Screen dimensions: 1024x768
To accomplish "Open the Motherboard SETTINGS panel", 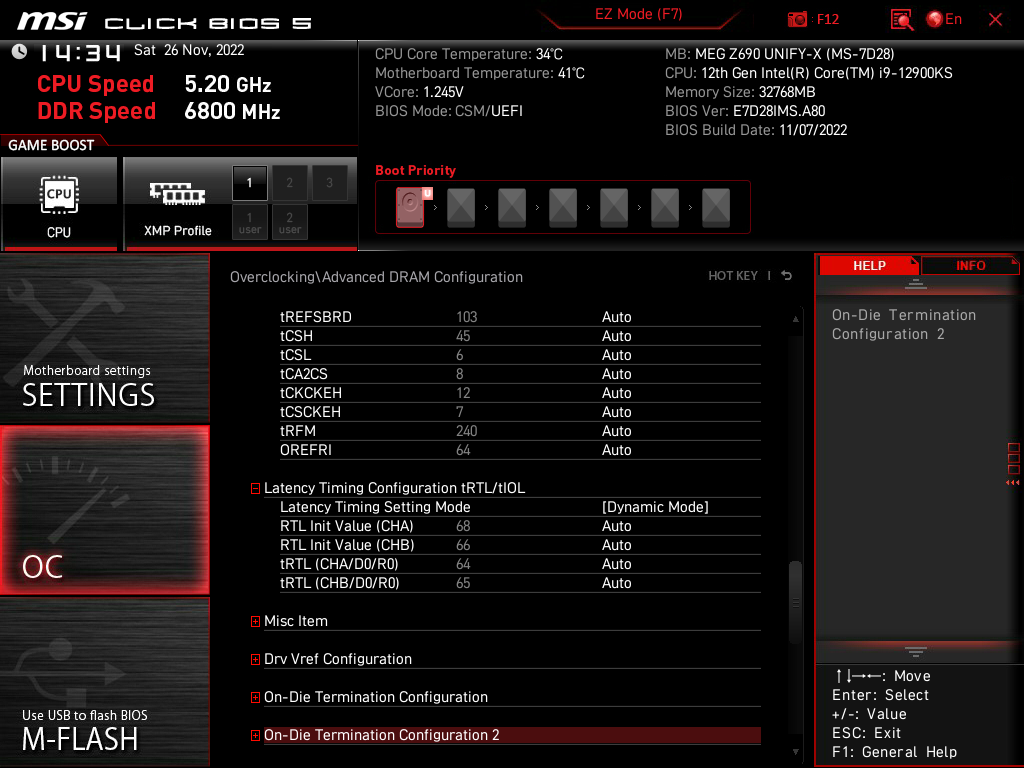I will 104,338.
